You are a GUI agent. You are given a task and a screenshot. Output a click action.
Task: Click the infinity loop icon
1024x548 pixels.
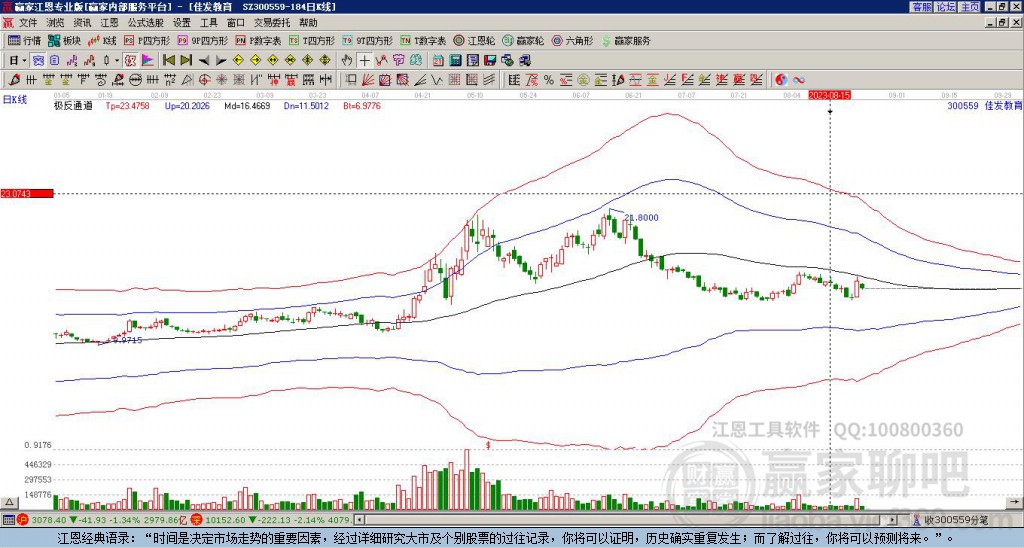(x=799, y=80)
